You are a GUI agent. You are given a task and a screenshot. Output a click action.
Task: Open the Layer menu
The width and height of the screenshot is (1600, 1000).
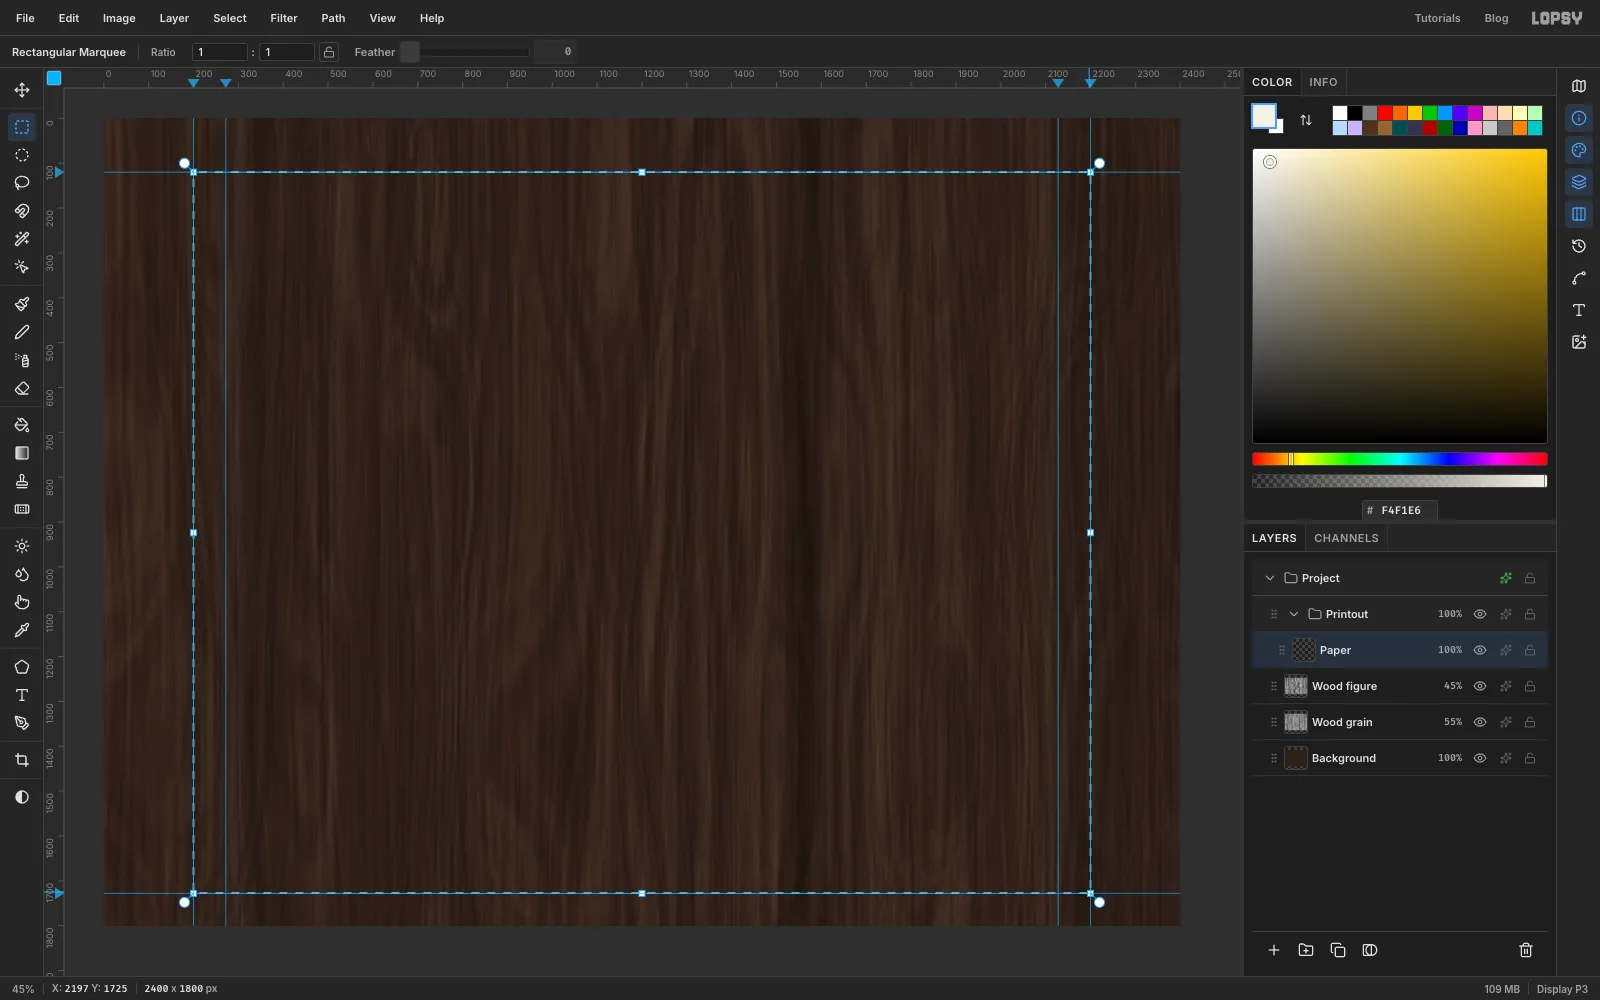[174, 18]
